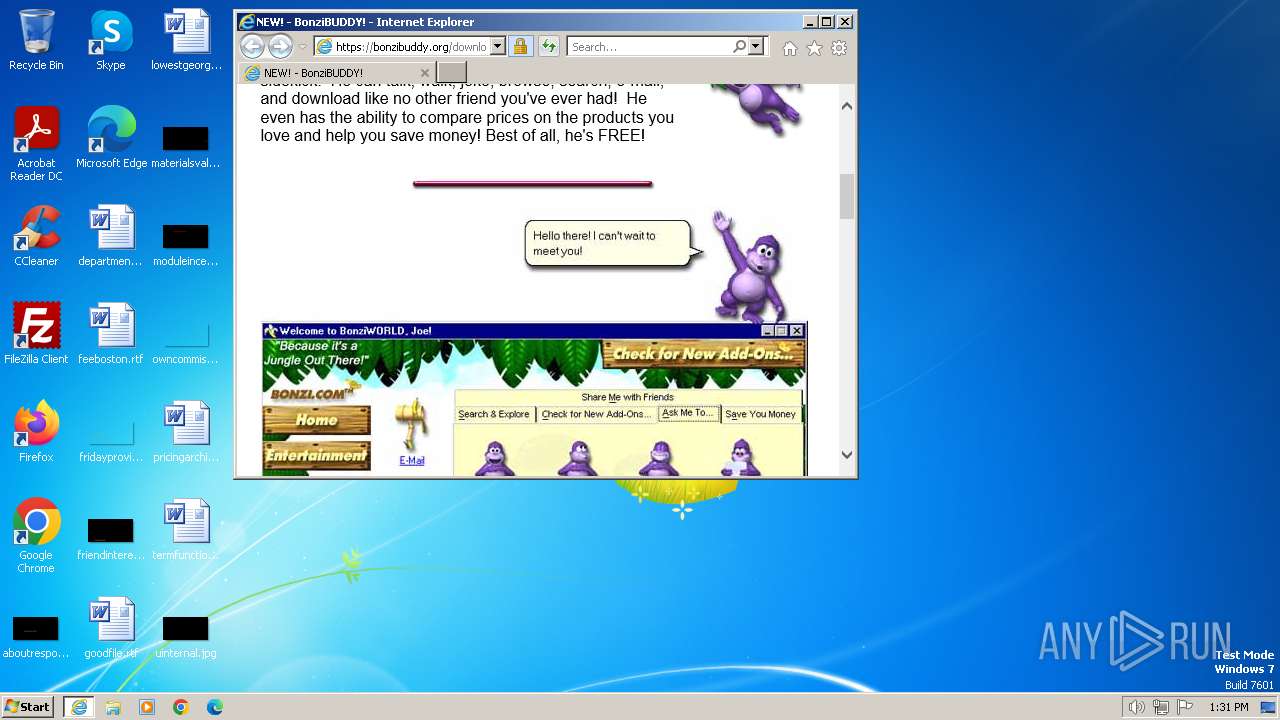Go to the Home page icon
This screenshot has width=1280, height=720.
point(790,48)
